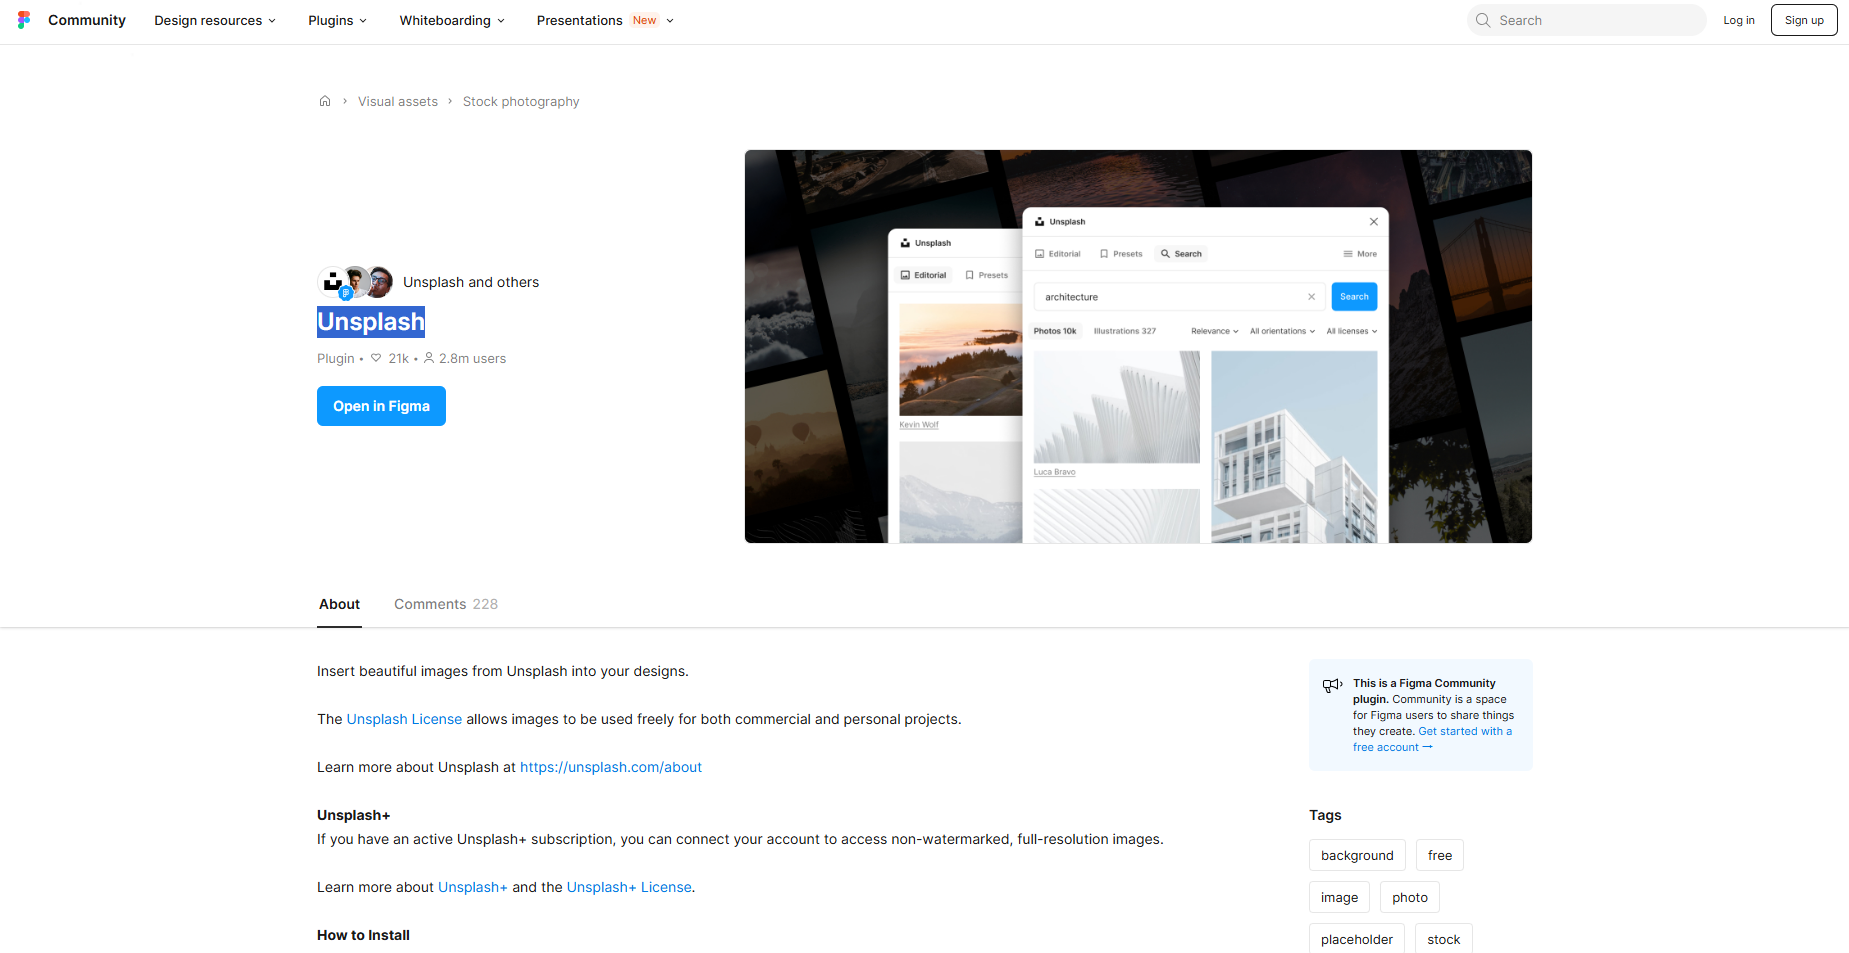Select the stock tag

click(x=1443, y=939)
